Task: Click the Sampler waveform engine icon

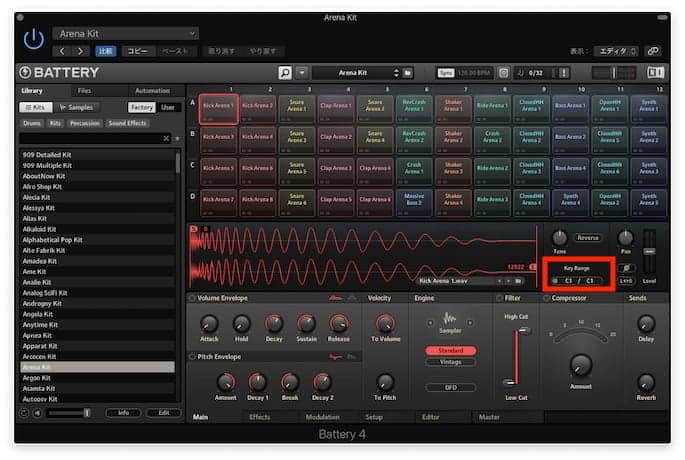Action: 450,318
